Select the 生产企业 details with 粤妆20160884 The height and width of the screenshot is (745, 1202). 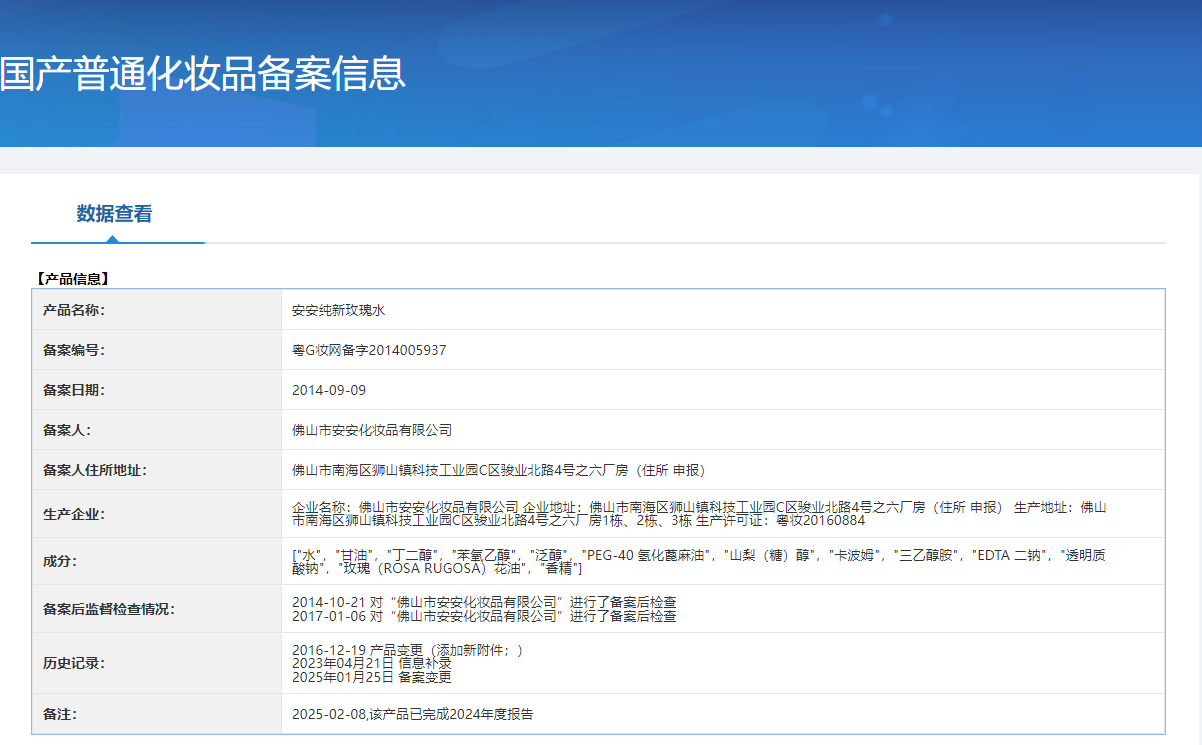pyautogui.click(x=699, y=514)
